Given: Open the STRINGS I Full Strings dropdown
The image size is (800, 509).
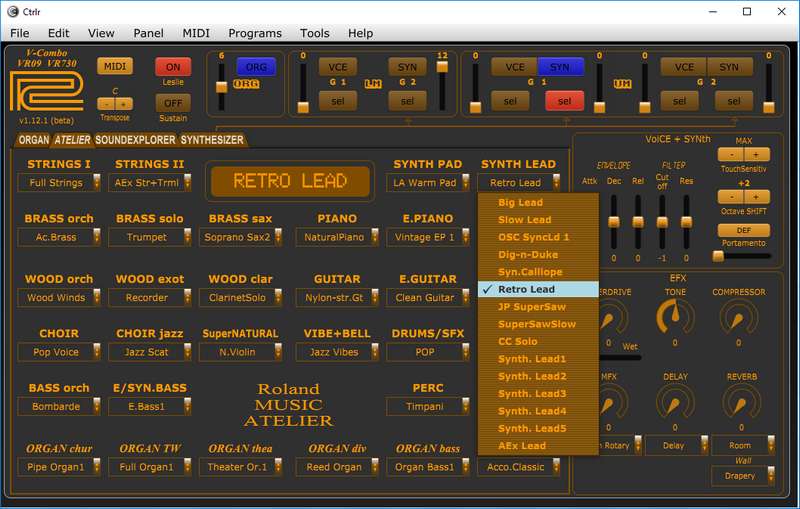Looking at the screenshot, I should point(59,182).
